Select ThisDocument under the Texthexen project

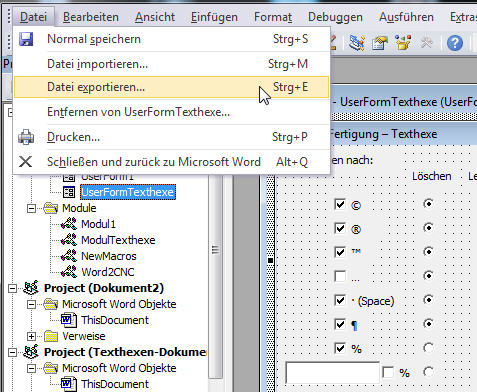(x=115, y=384)
